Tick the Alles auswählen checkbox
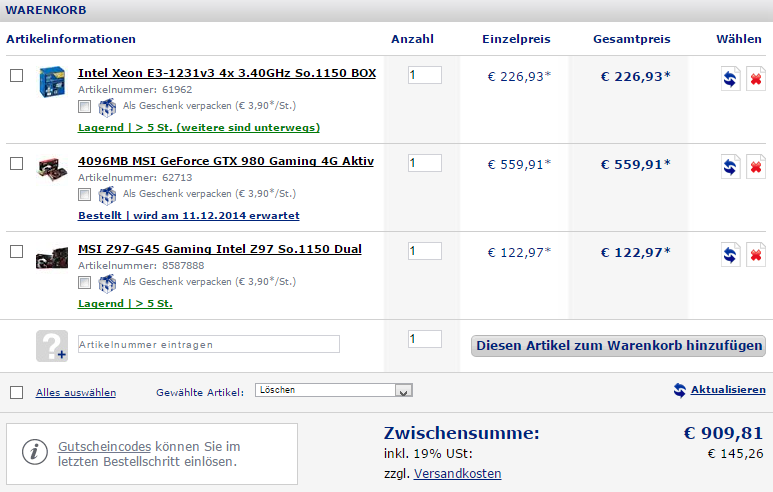The image size is (773, 492). (17, 392)
